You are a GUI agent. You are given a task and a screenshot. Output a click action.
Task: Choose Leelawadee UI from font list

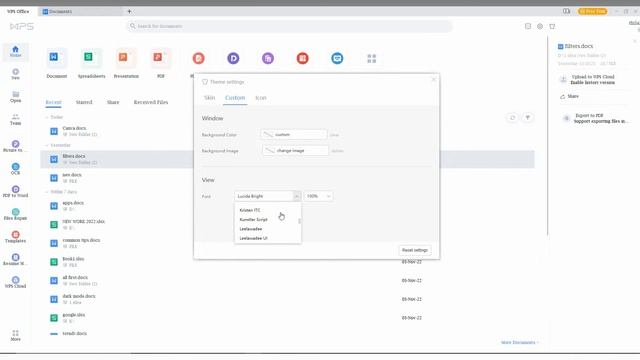[x=267, y=238]
